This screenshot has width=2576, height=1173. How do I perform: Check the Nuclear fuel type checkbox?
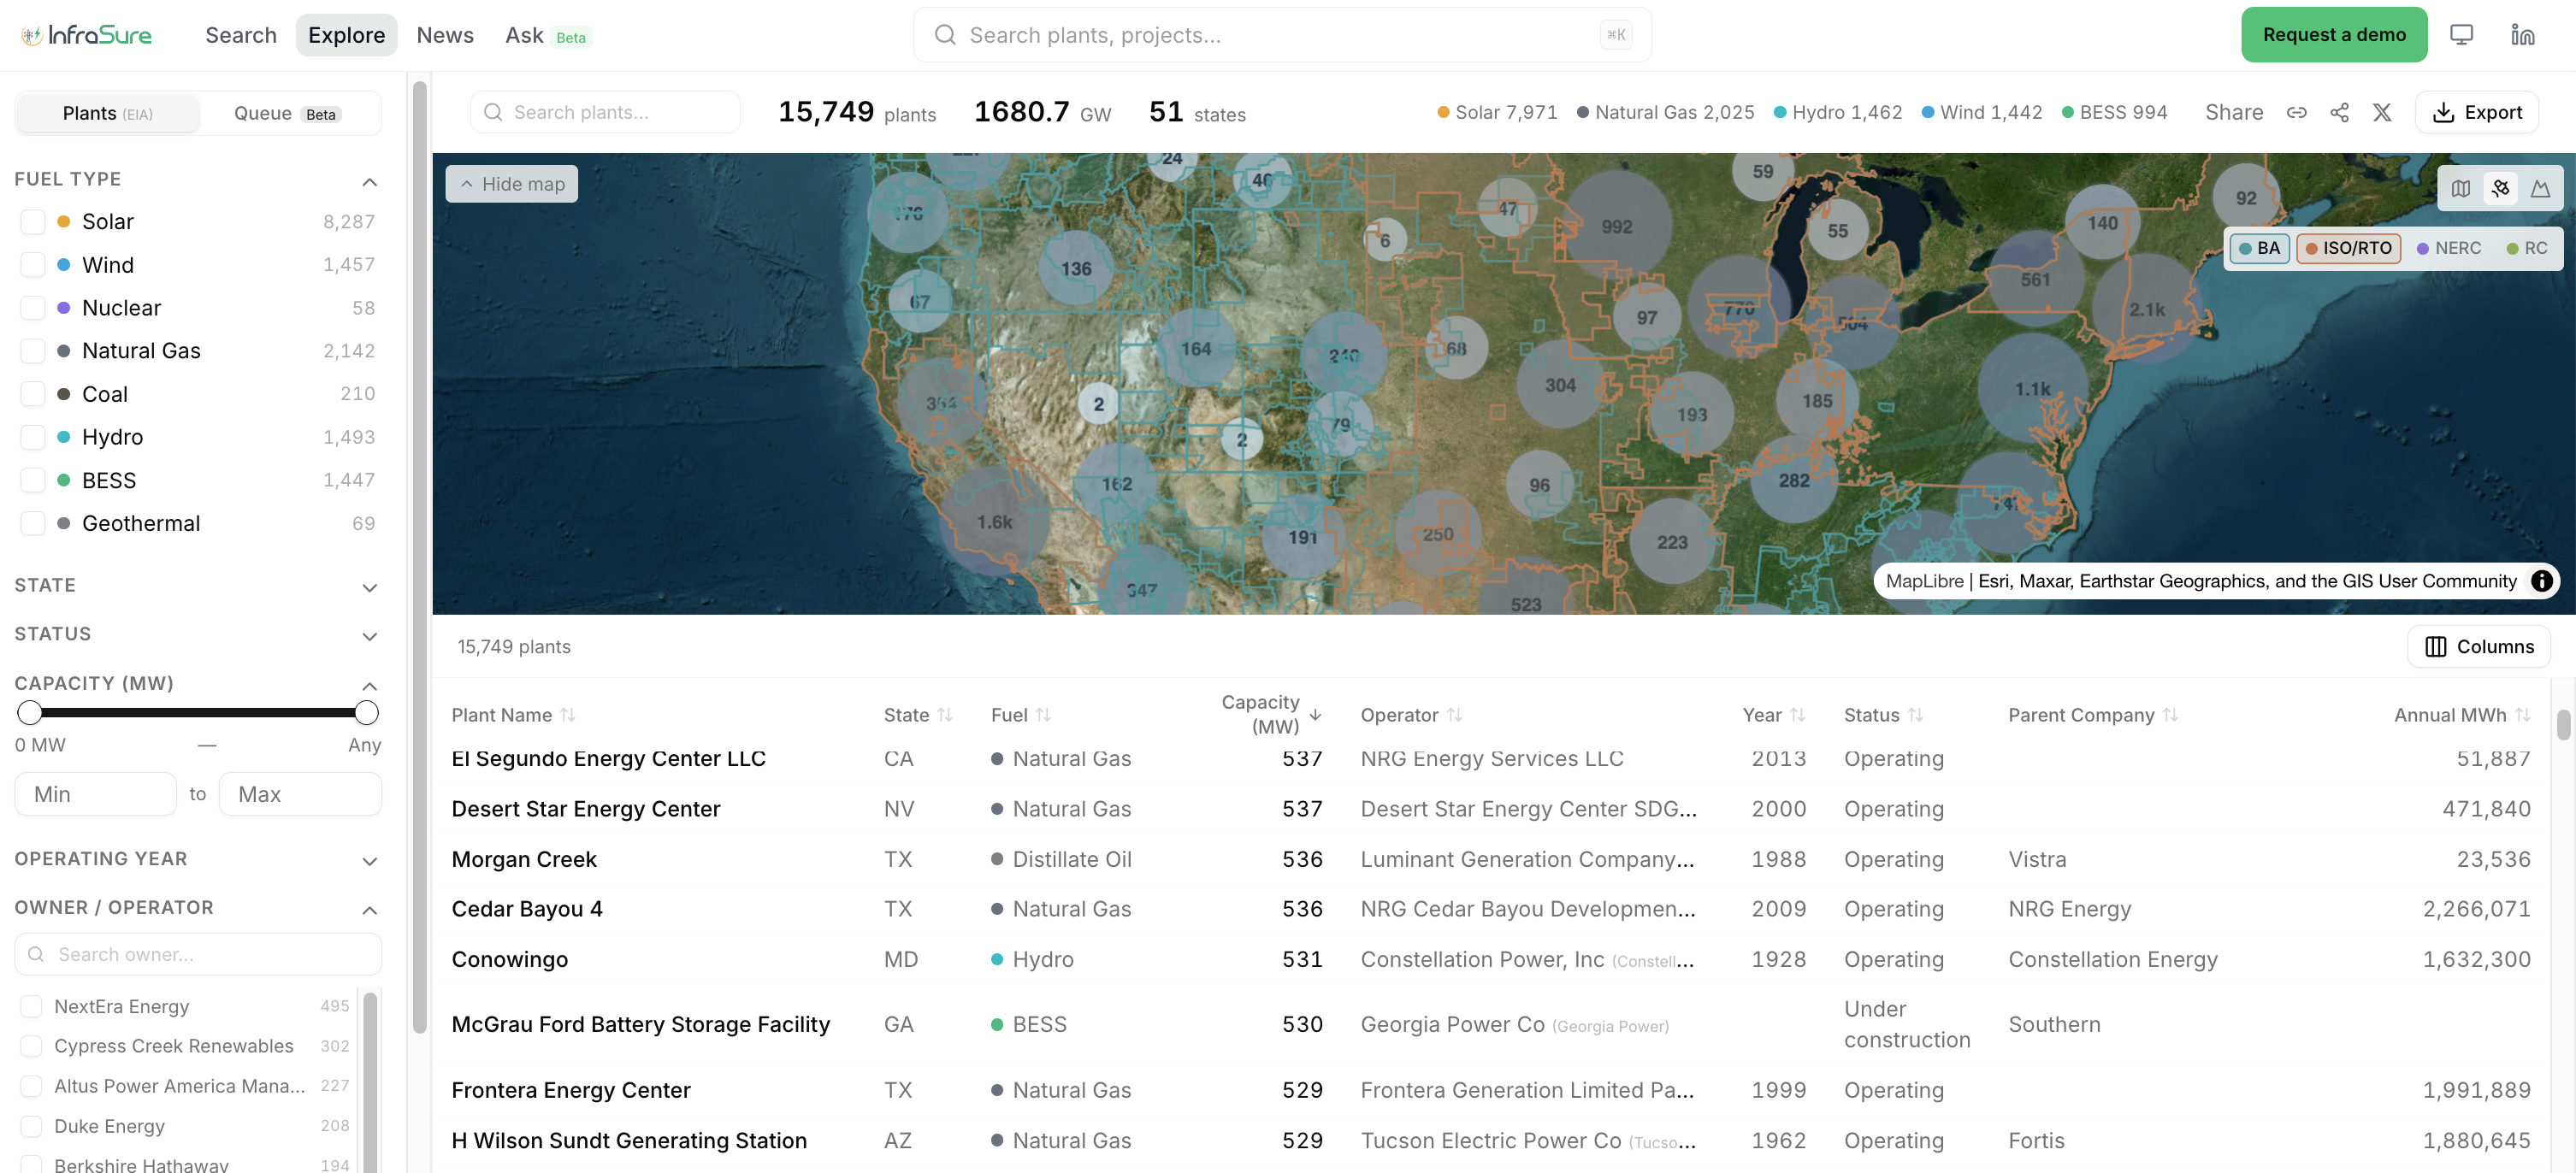(33, 308)
